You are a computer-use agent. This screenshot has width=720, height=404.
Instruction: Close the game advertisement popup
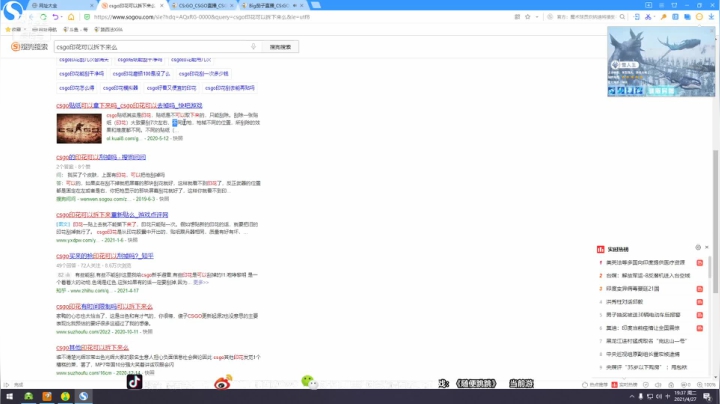tap(712, 30)
